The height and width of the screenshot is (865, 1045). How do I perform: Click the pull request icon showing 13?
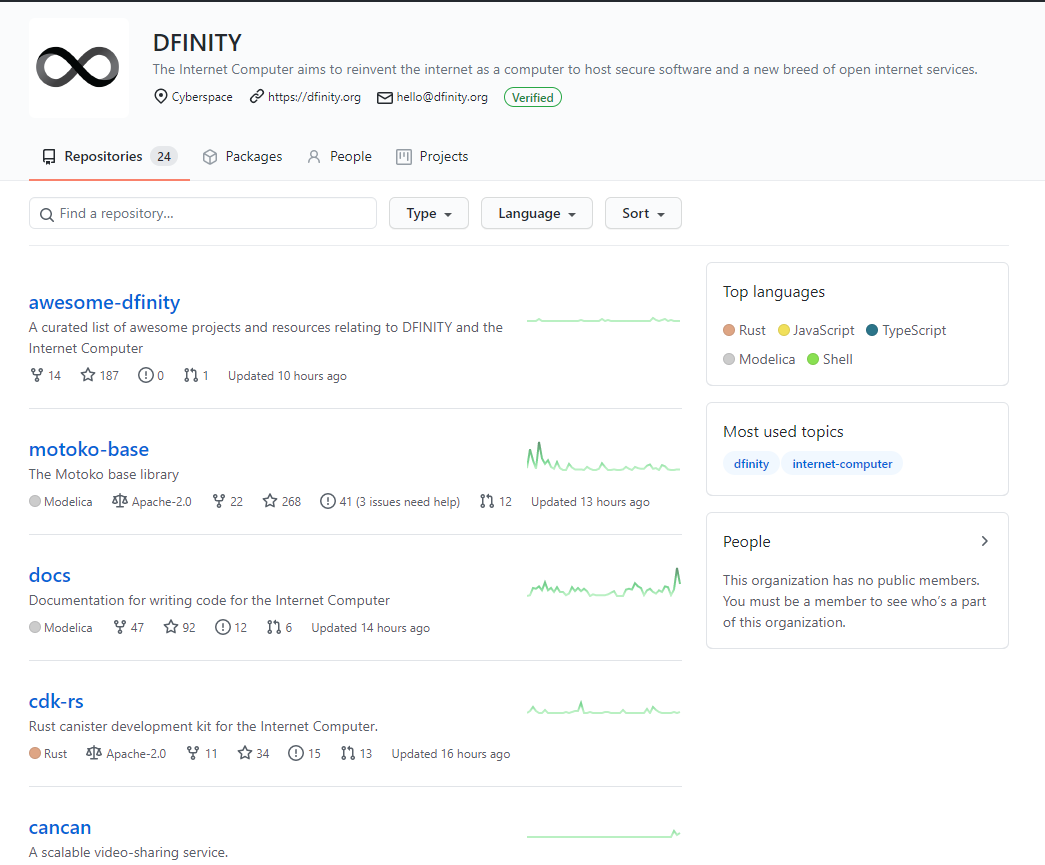[x=348, y=753]
